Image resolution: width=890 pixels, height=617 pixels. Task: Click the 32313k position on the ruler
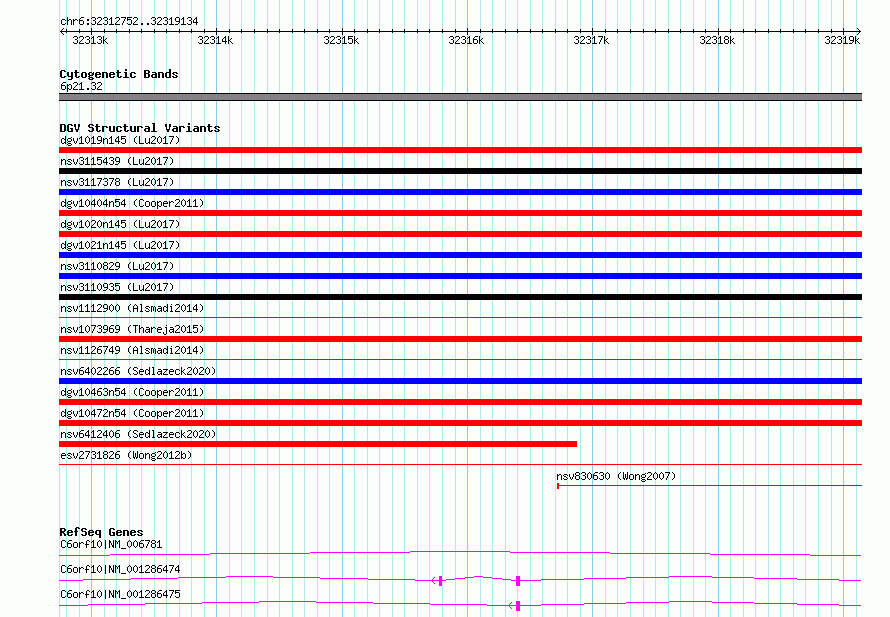tap(90, 40)
